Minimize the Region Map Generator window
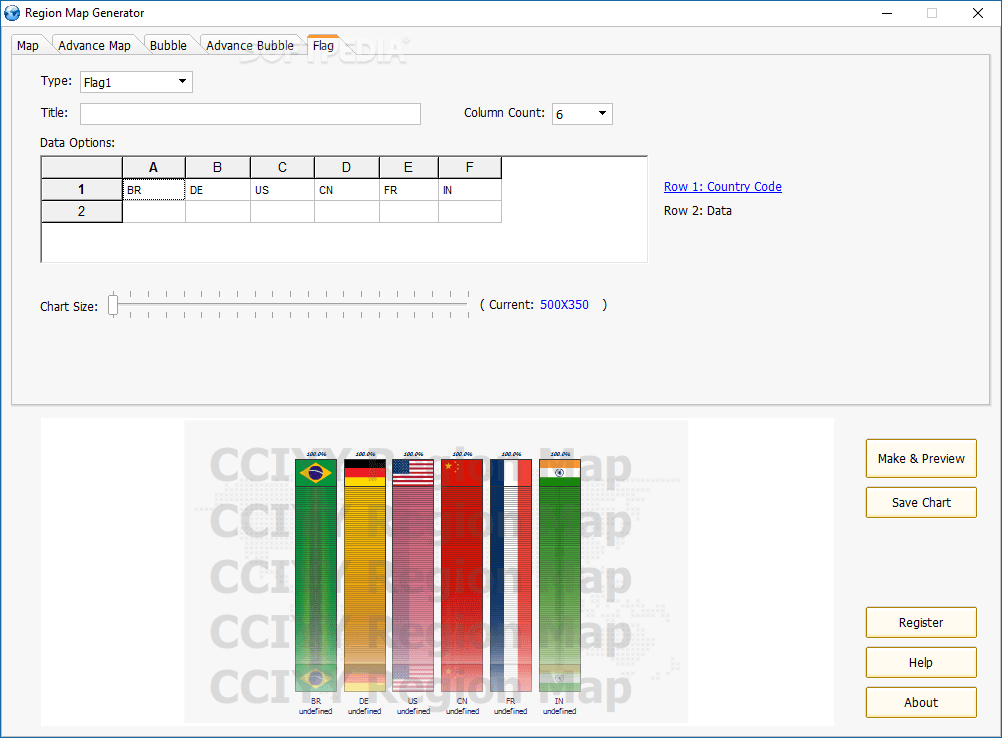Viewport: 1002px width, 738px height. pyautogui.click(x=887, y=13)
